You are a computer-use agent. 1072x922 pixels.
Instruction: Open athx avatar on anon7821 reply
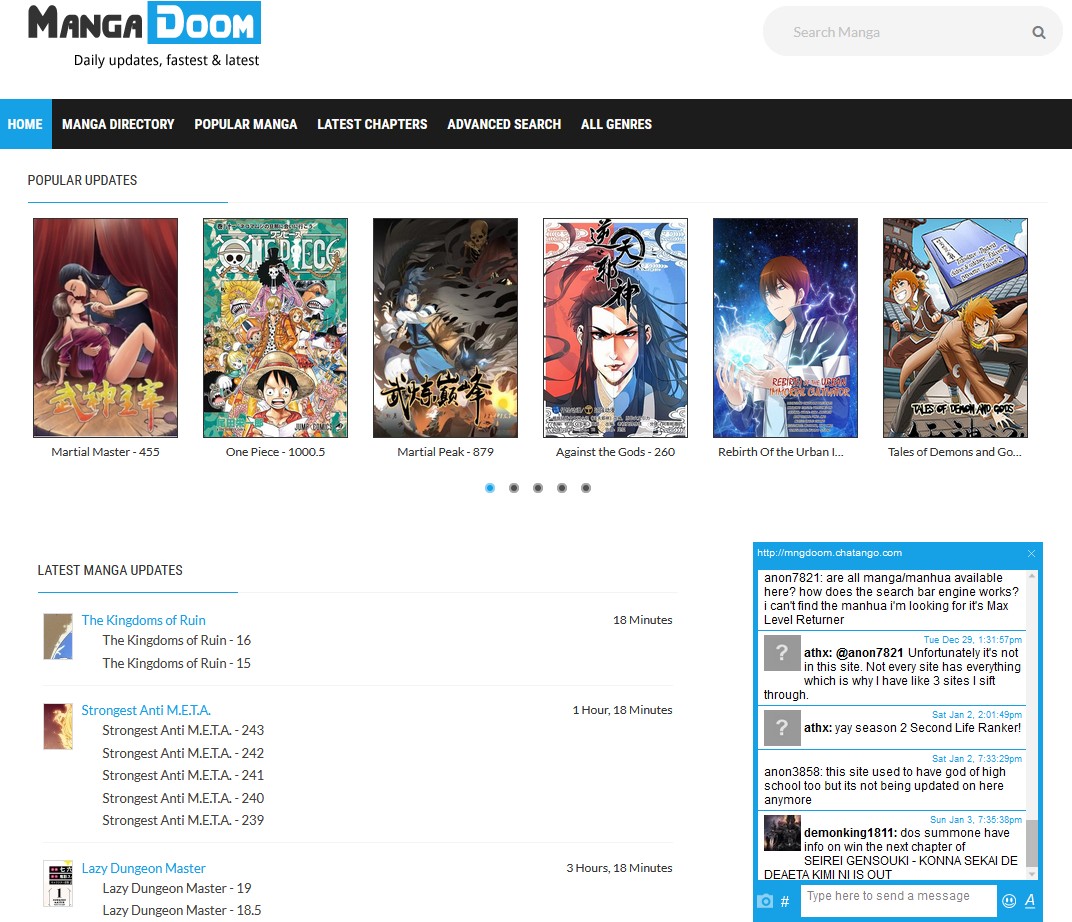click(782, 653)
